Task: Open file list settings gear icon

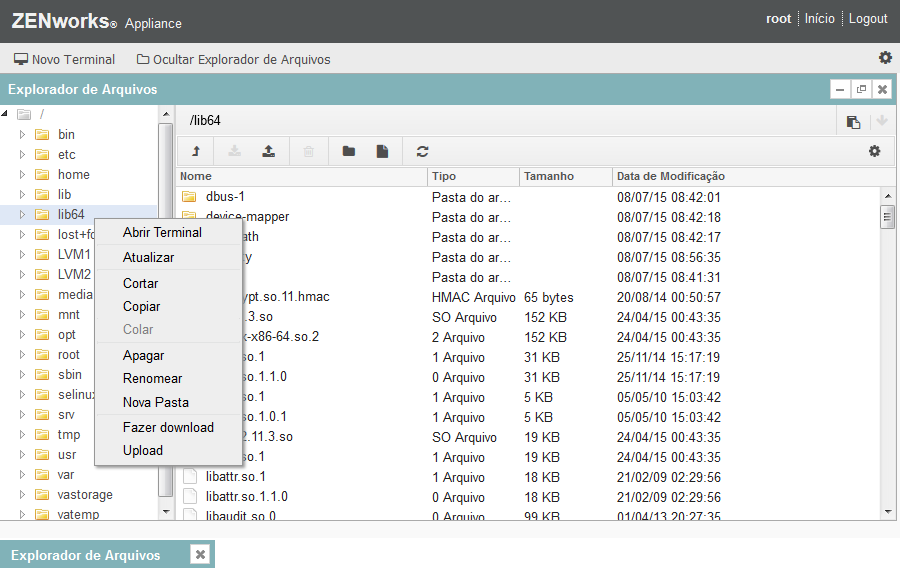Action: point(875,151)
